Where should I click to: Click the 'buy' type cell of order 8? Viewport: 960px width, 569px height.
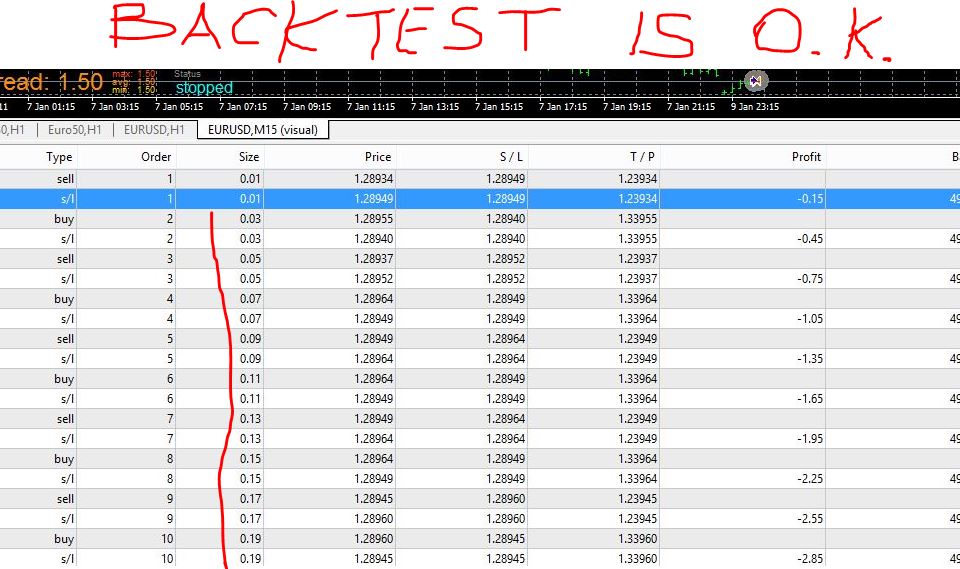point(64,459)
